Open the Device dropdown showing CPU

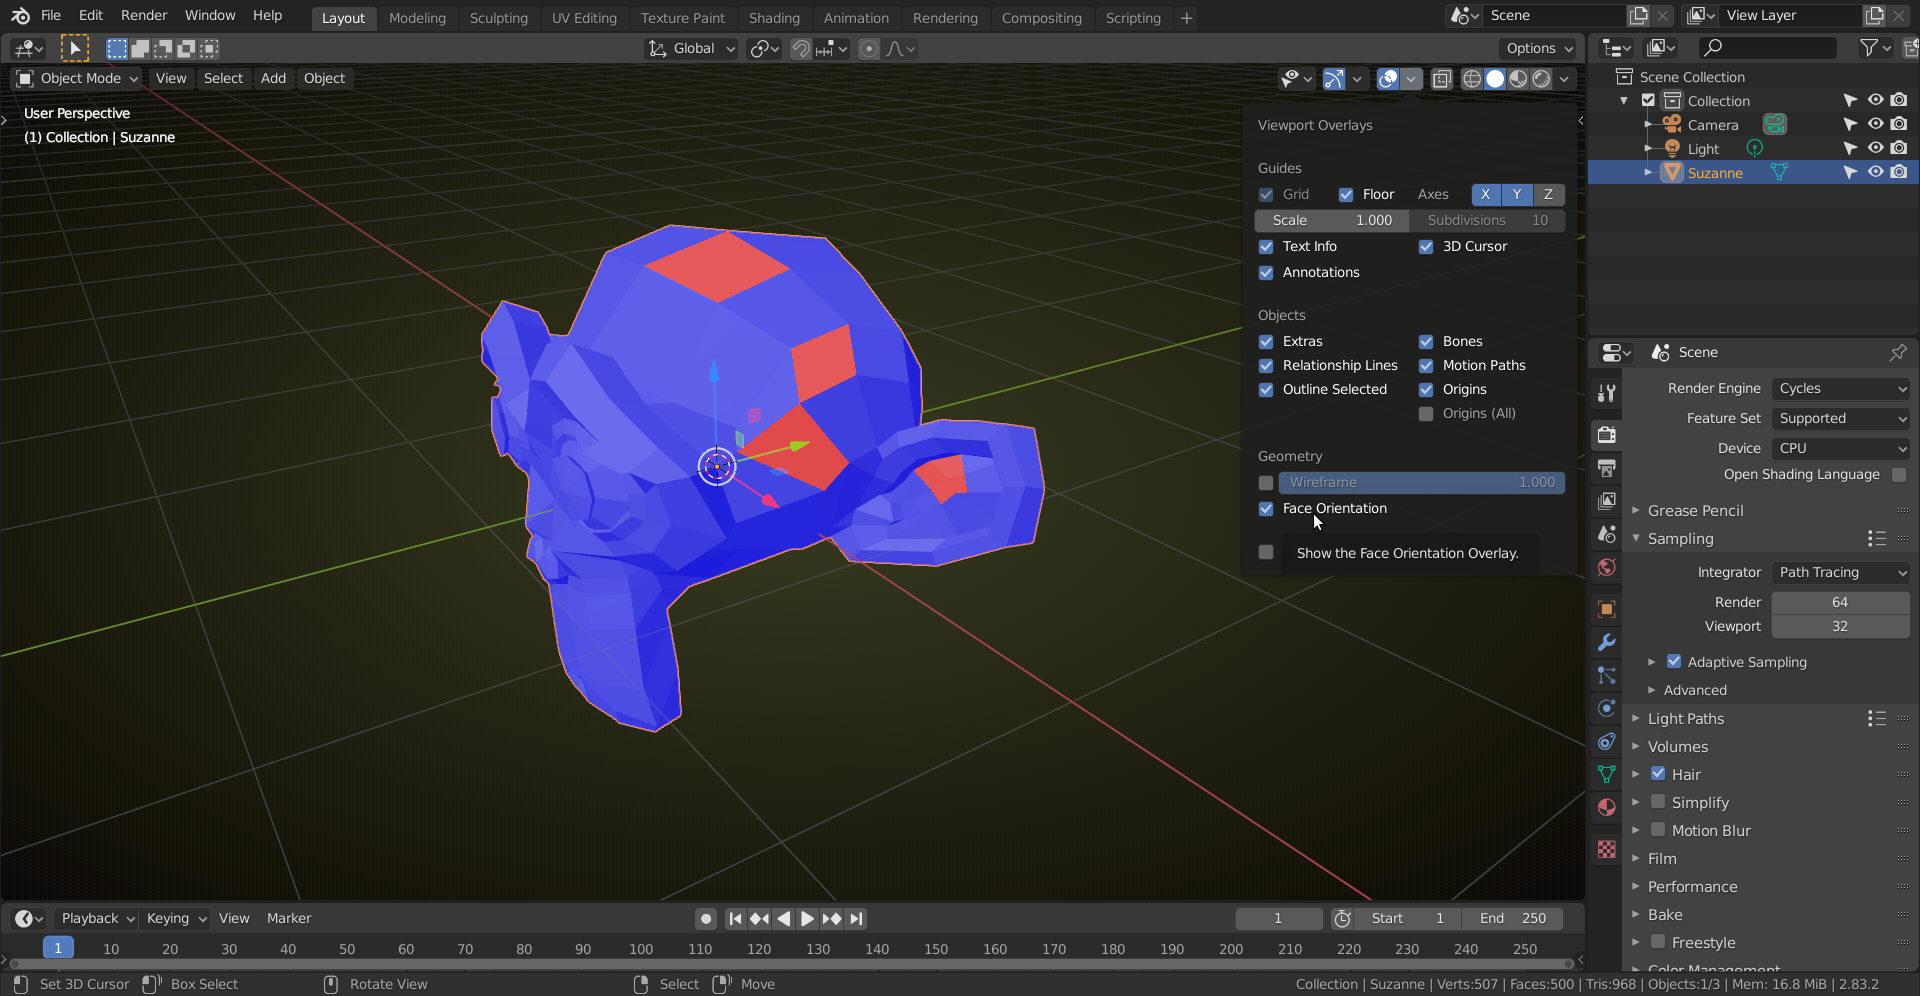[x=1841, y=449]
